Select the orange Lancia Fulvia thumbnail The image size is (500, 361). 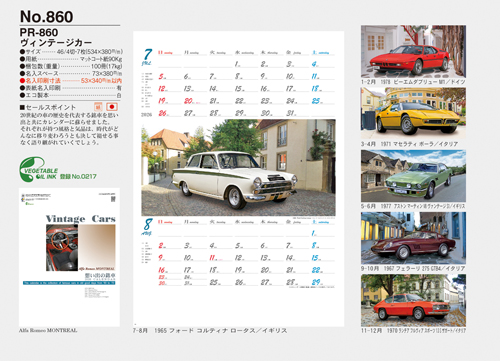tap(413, 300)
